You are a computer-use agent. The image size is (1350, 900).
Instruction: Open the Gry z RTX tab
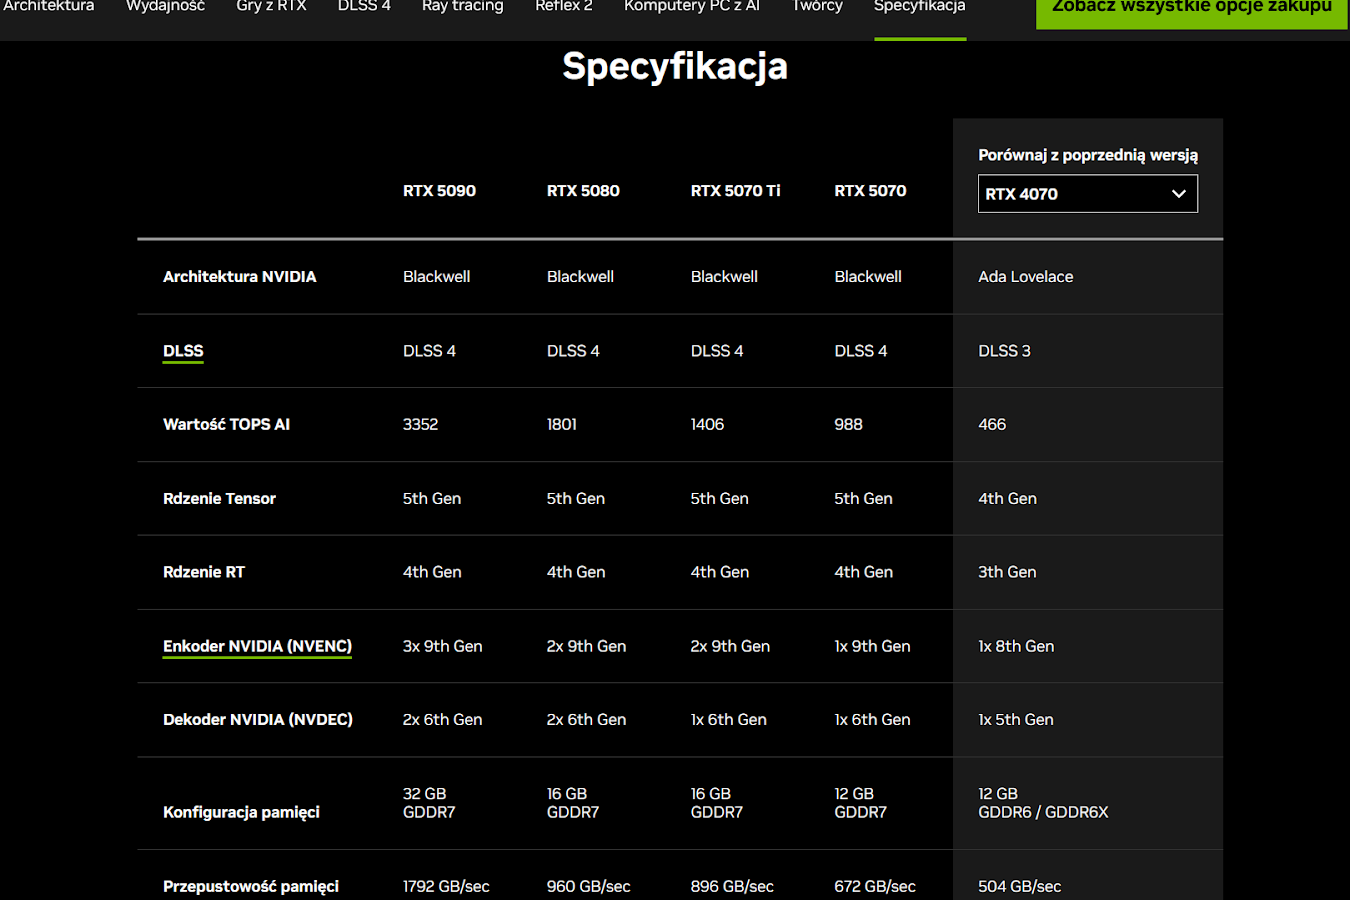271,6
